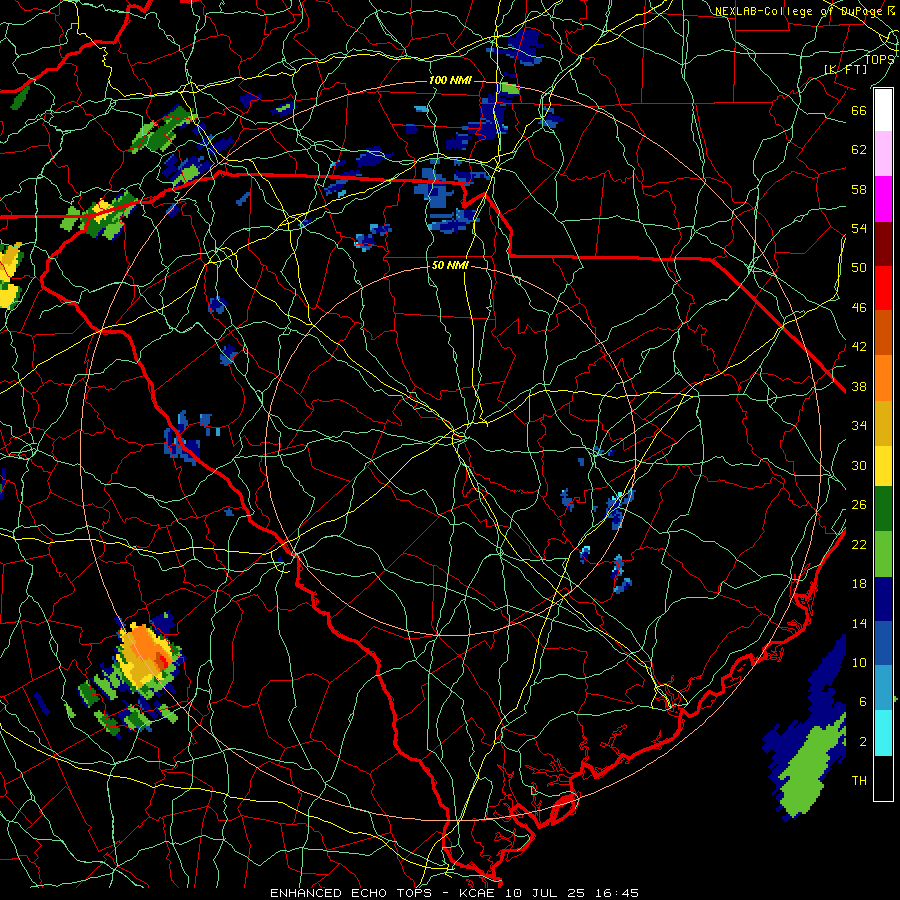This screenshot has height=900, width=900.
Task: Click the TH legend label
Action: click(859, 781)
